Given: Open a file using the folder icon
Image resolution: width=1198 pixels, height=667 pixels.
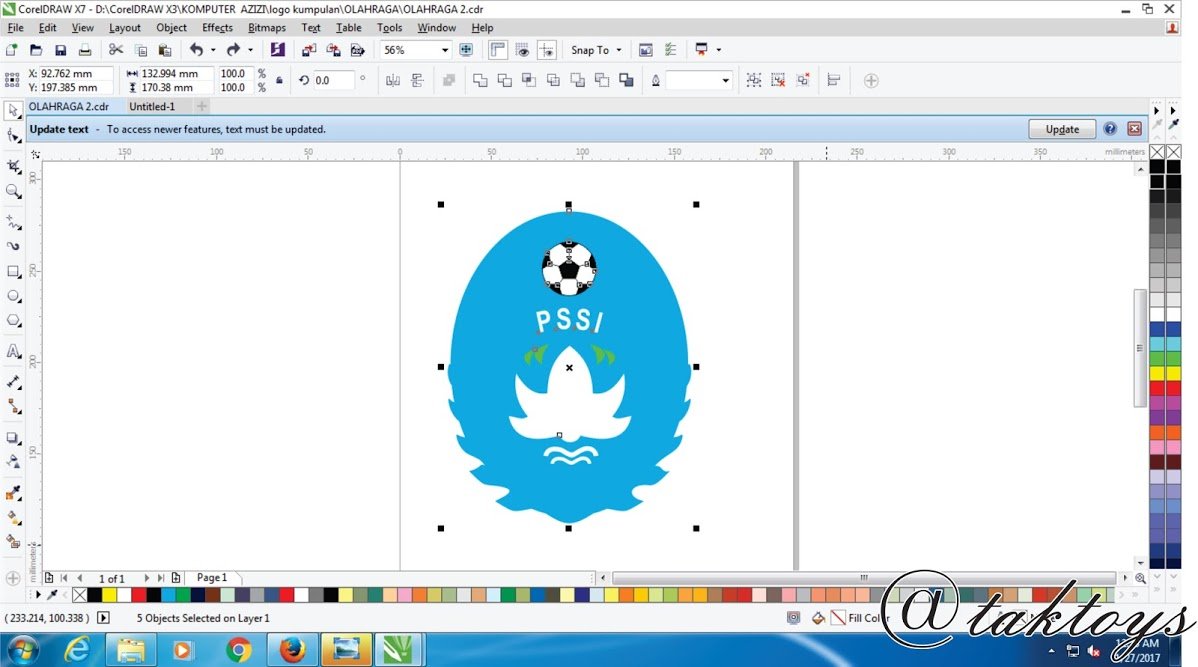Looking at the screenshot, I should tap(36, 50).
